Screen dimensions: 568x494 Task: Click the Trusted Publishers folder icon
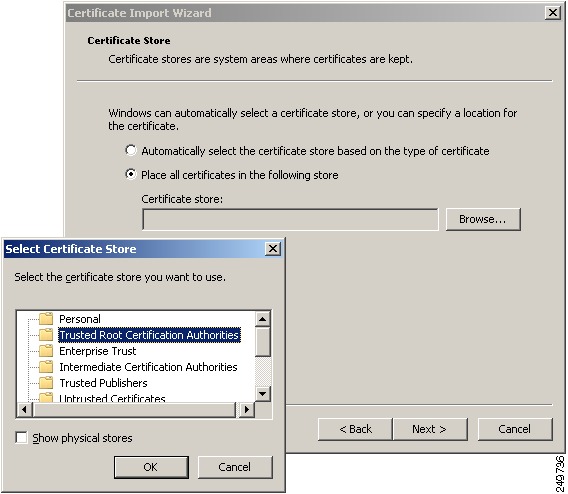click(46, 382)
